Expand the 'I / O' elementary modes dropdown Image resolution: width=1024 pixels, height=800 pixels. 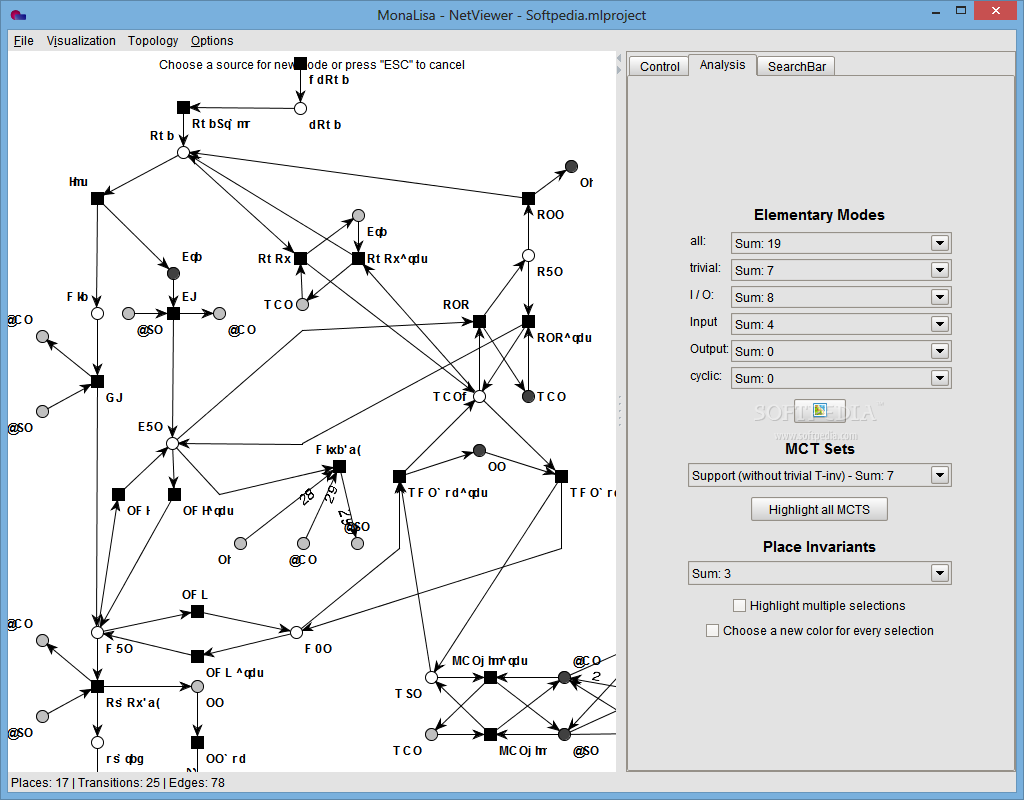[940, 297]
